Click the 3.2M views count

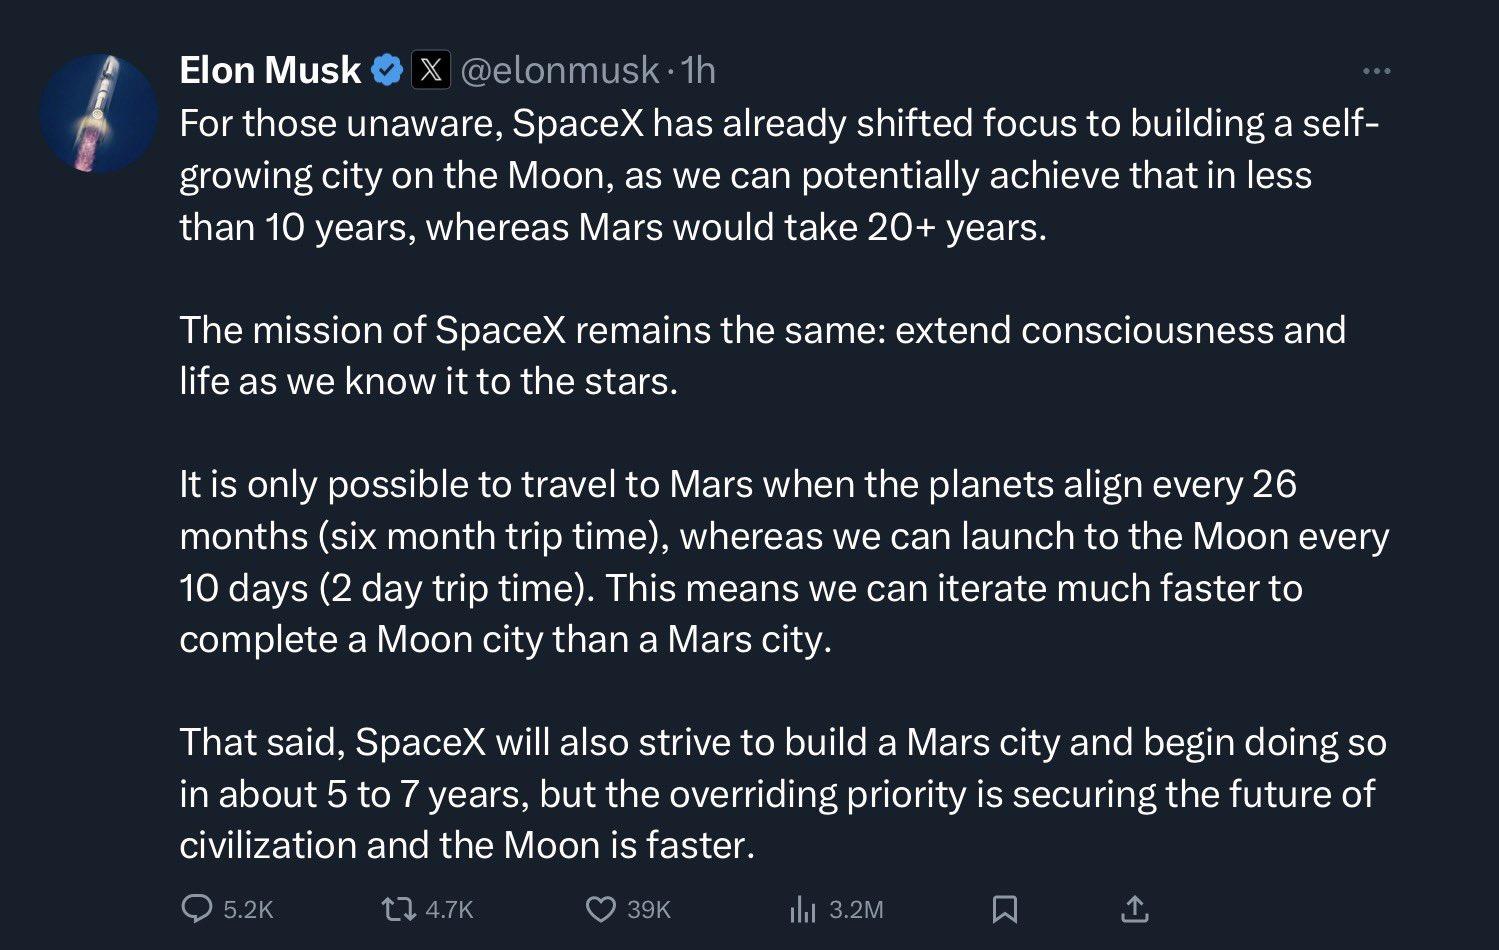click(856, 910)
